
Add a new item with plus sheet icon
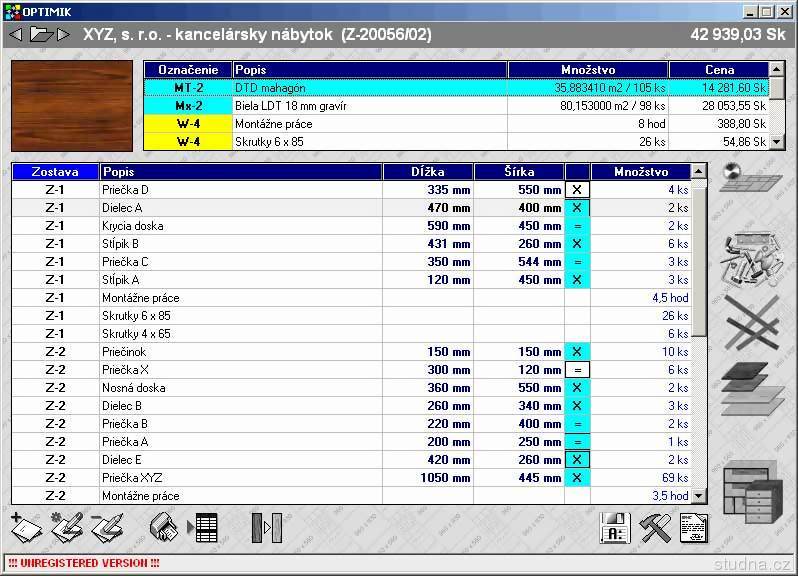click(26, 527)
